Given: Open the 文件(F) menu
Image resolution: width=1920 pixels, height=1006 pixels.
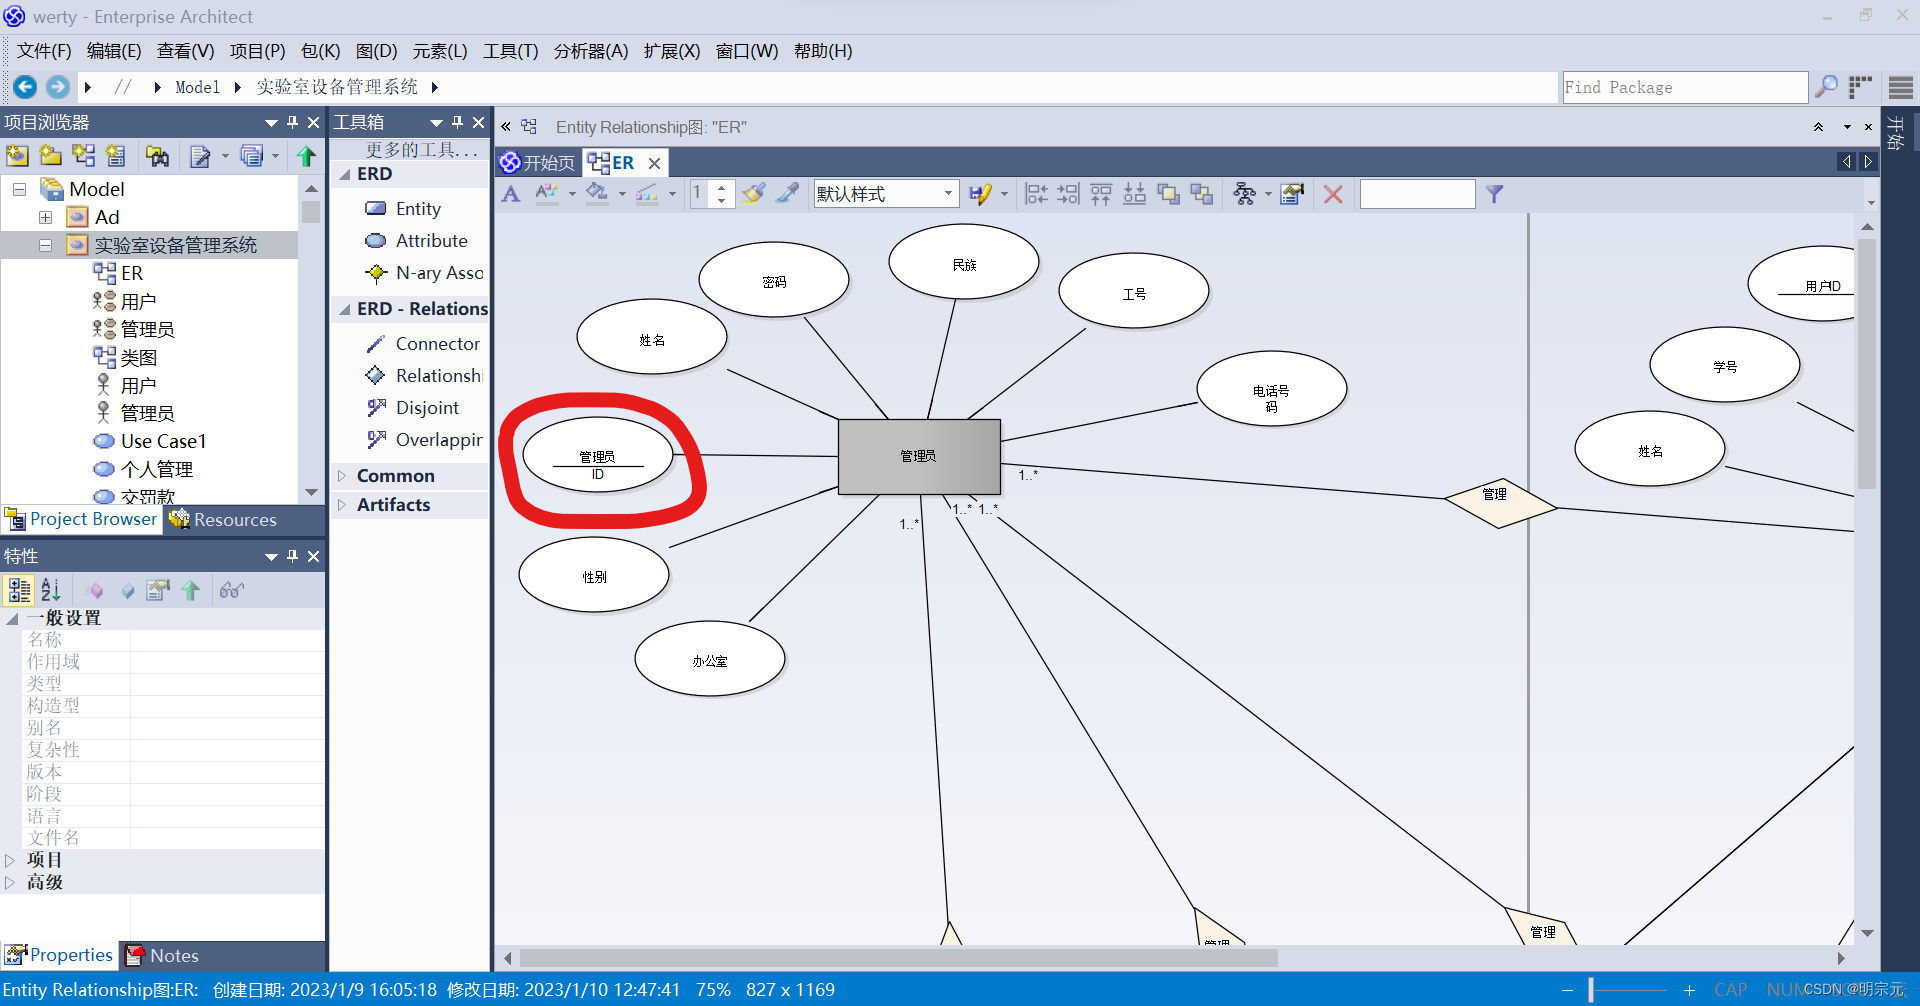Looking at the screenshot, I should [44, 51].
